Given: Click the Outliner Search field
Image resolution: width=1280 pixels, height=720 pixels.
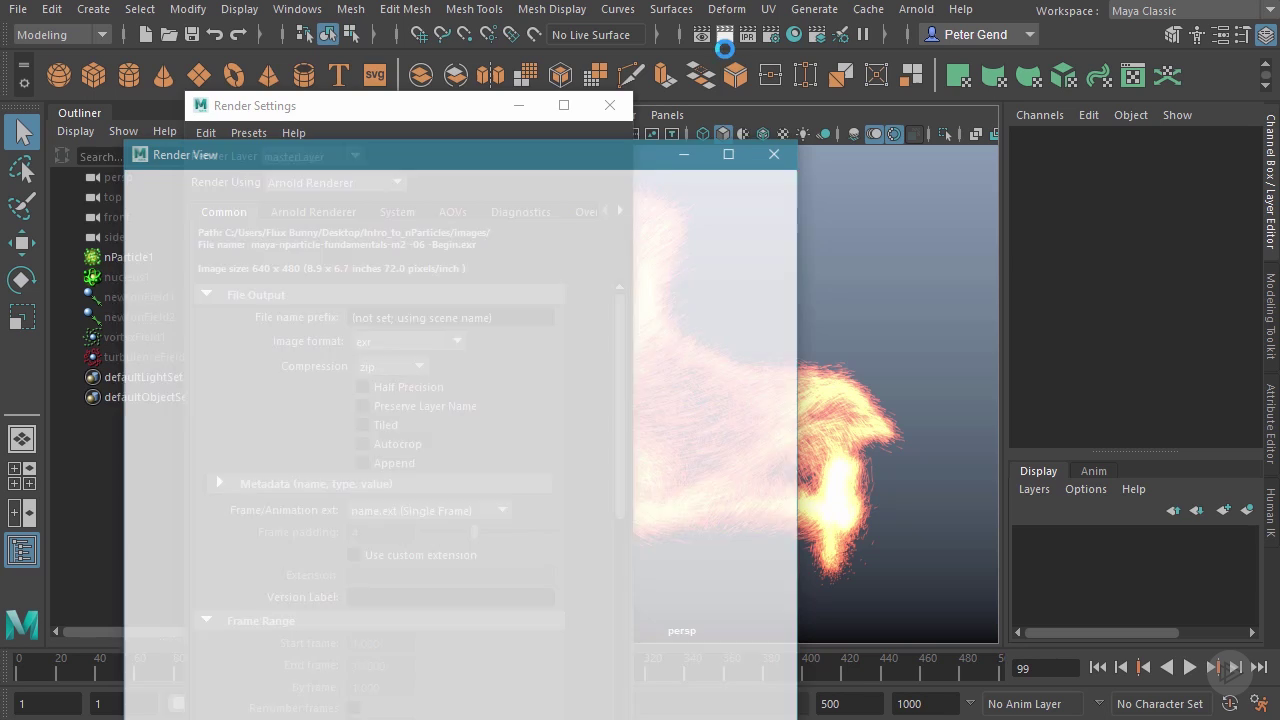Looking at the screenshot, I should (x=100, y=157).
